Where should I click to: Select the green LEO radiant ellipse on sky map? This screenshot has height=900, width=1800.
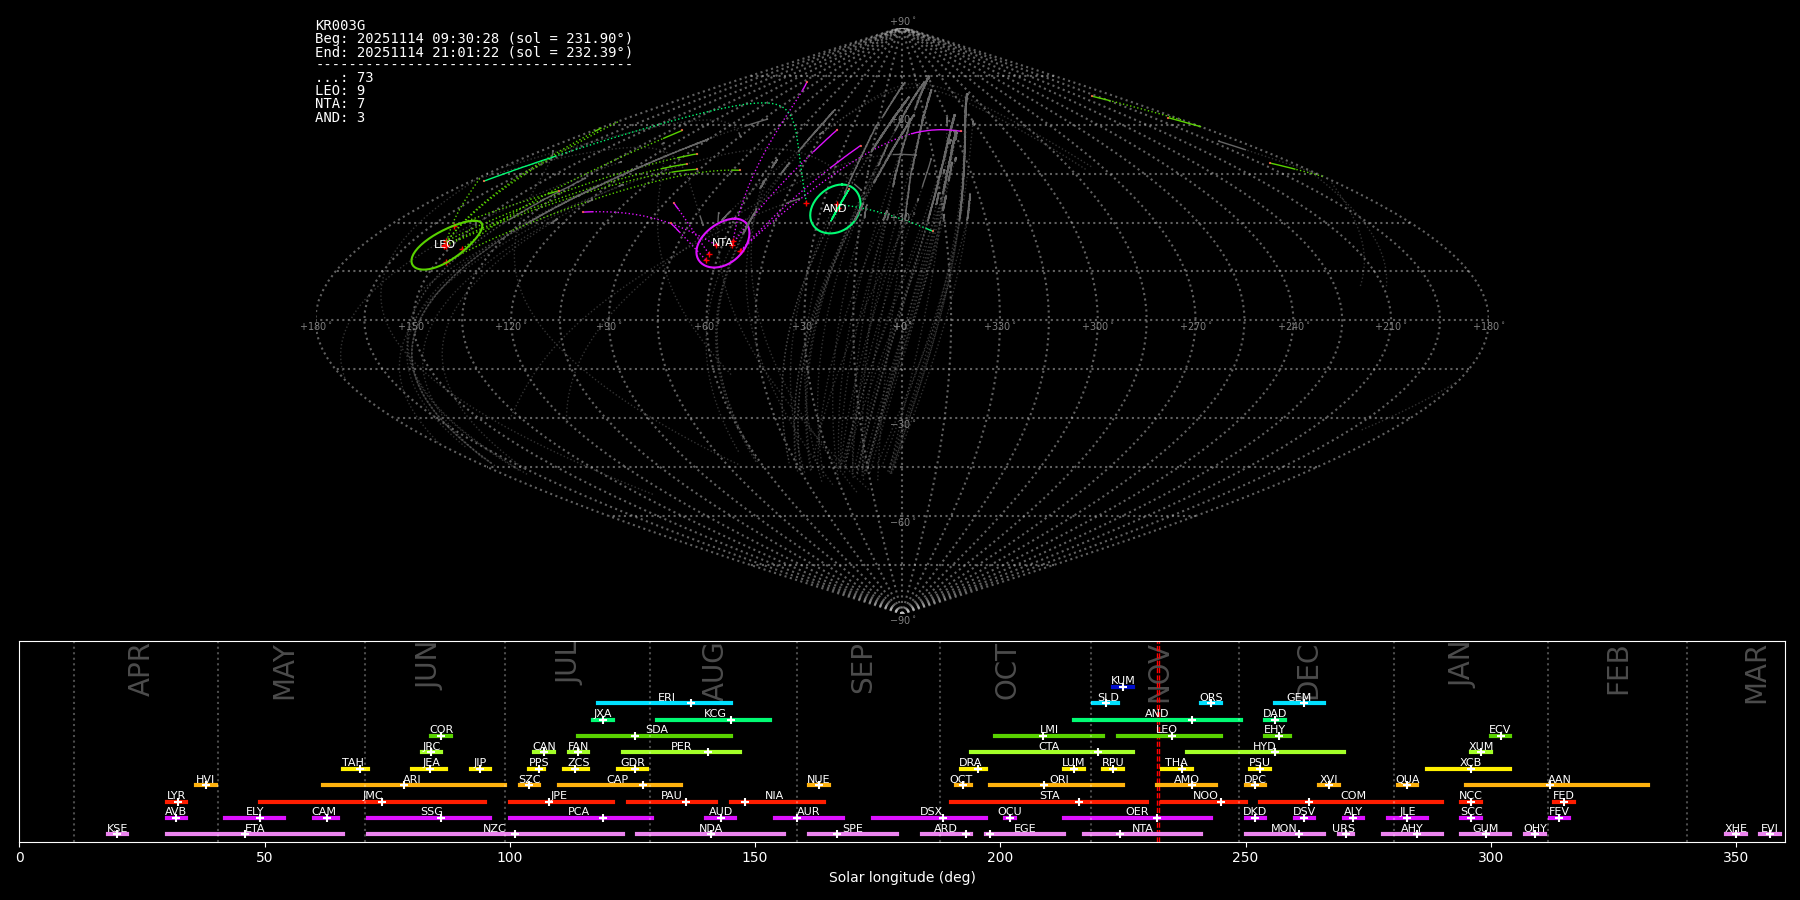(x=447, y=245)
